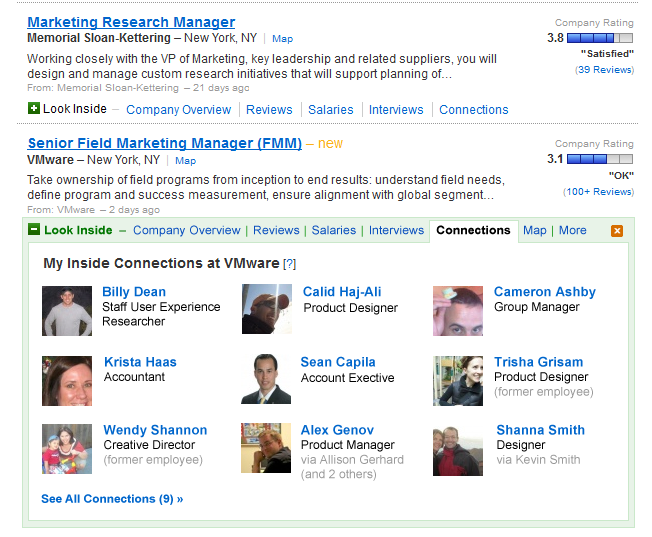Screen dimensions: 652x537
Task: Open the 100+ Reviews link for VMware
Action: tap(599, 192)
